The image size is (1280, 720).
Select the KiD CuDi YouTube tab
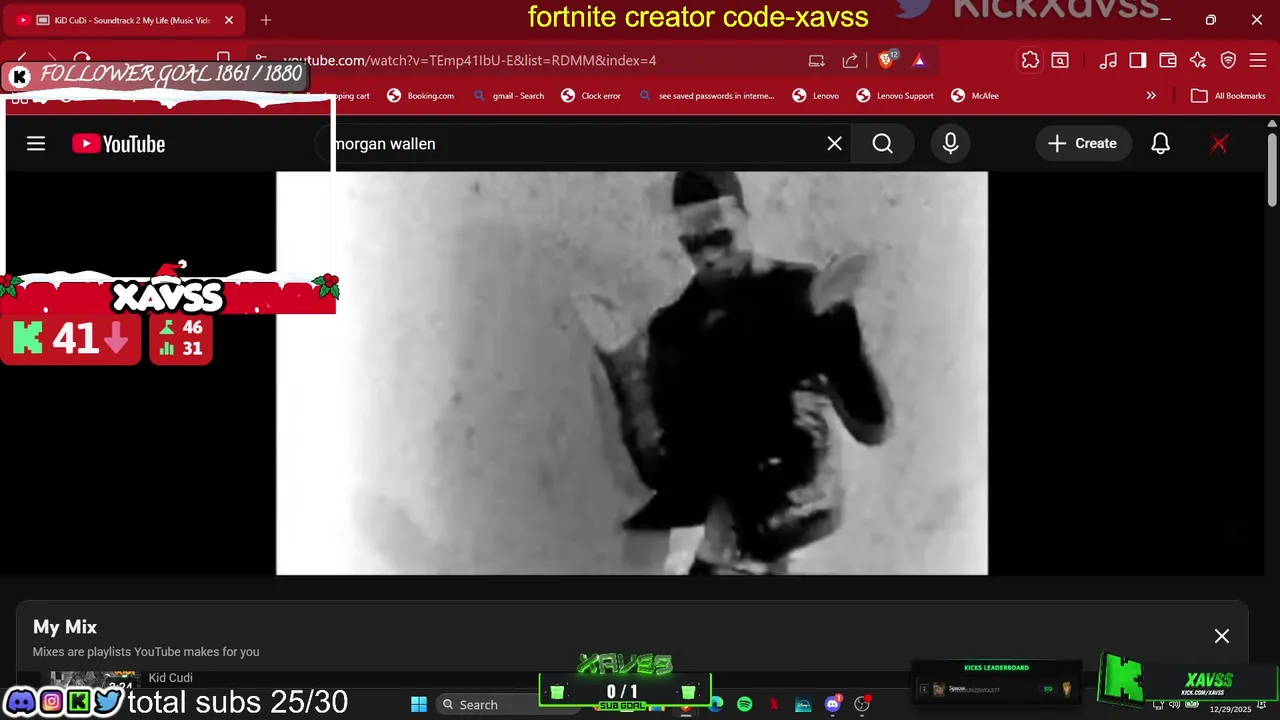tap(125, 20)
